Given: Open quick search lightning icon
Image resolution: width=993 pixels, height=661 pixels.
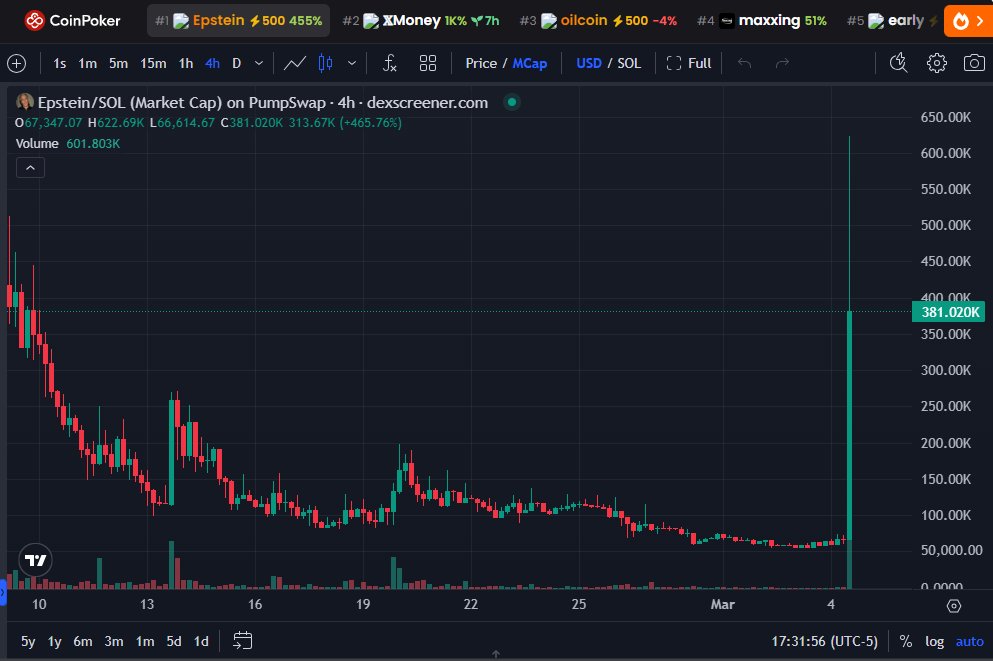Looking at the screenshot, I should 898,63.
